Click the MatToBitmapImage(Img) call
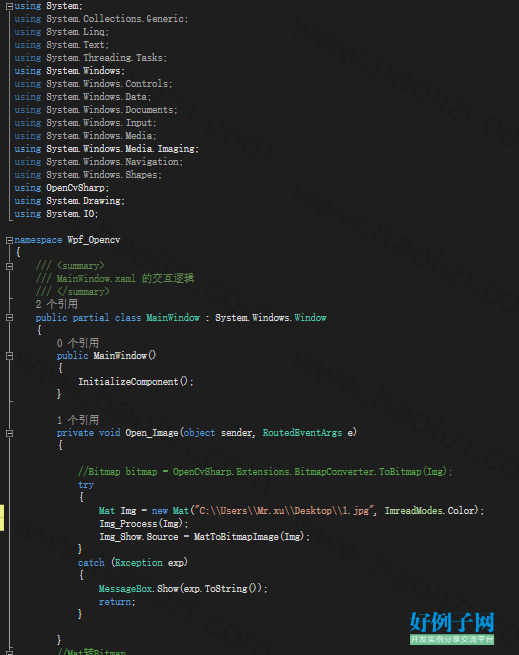 click(251, 537)
